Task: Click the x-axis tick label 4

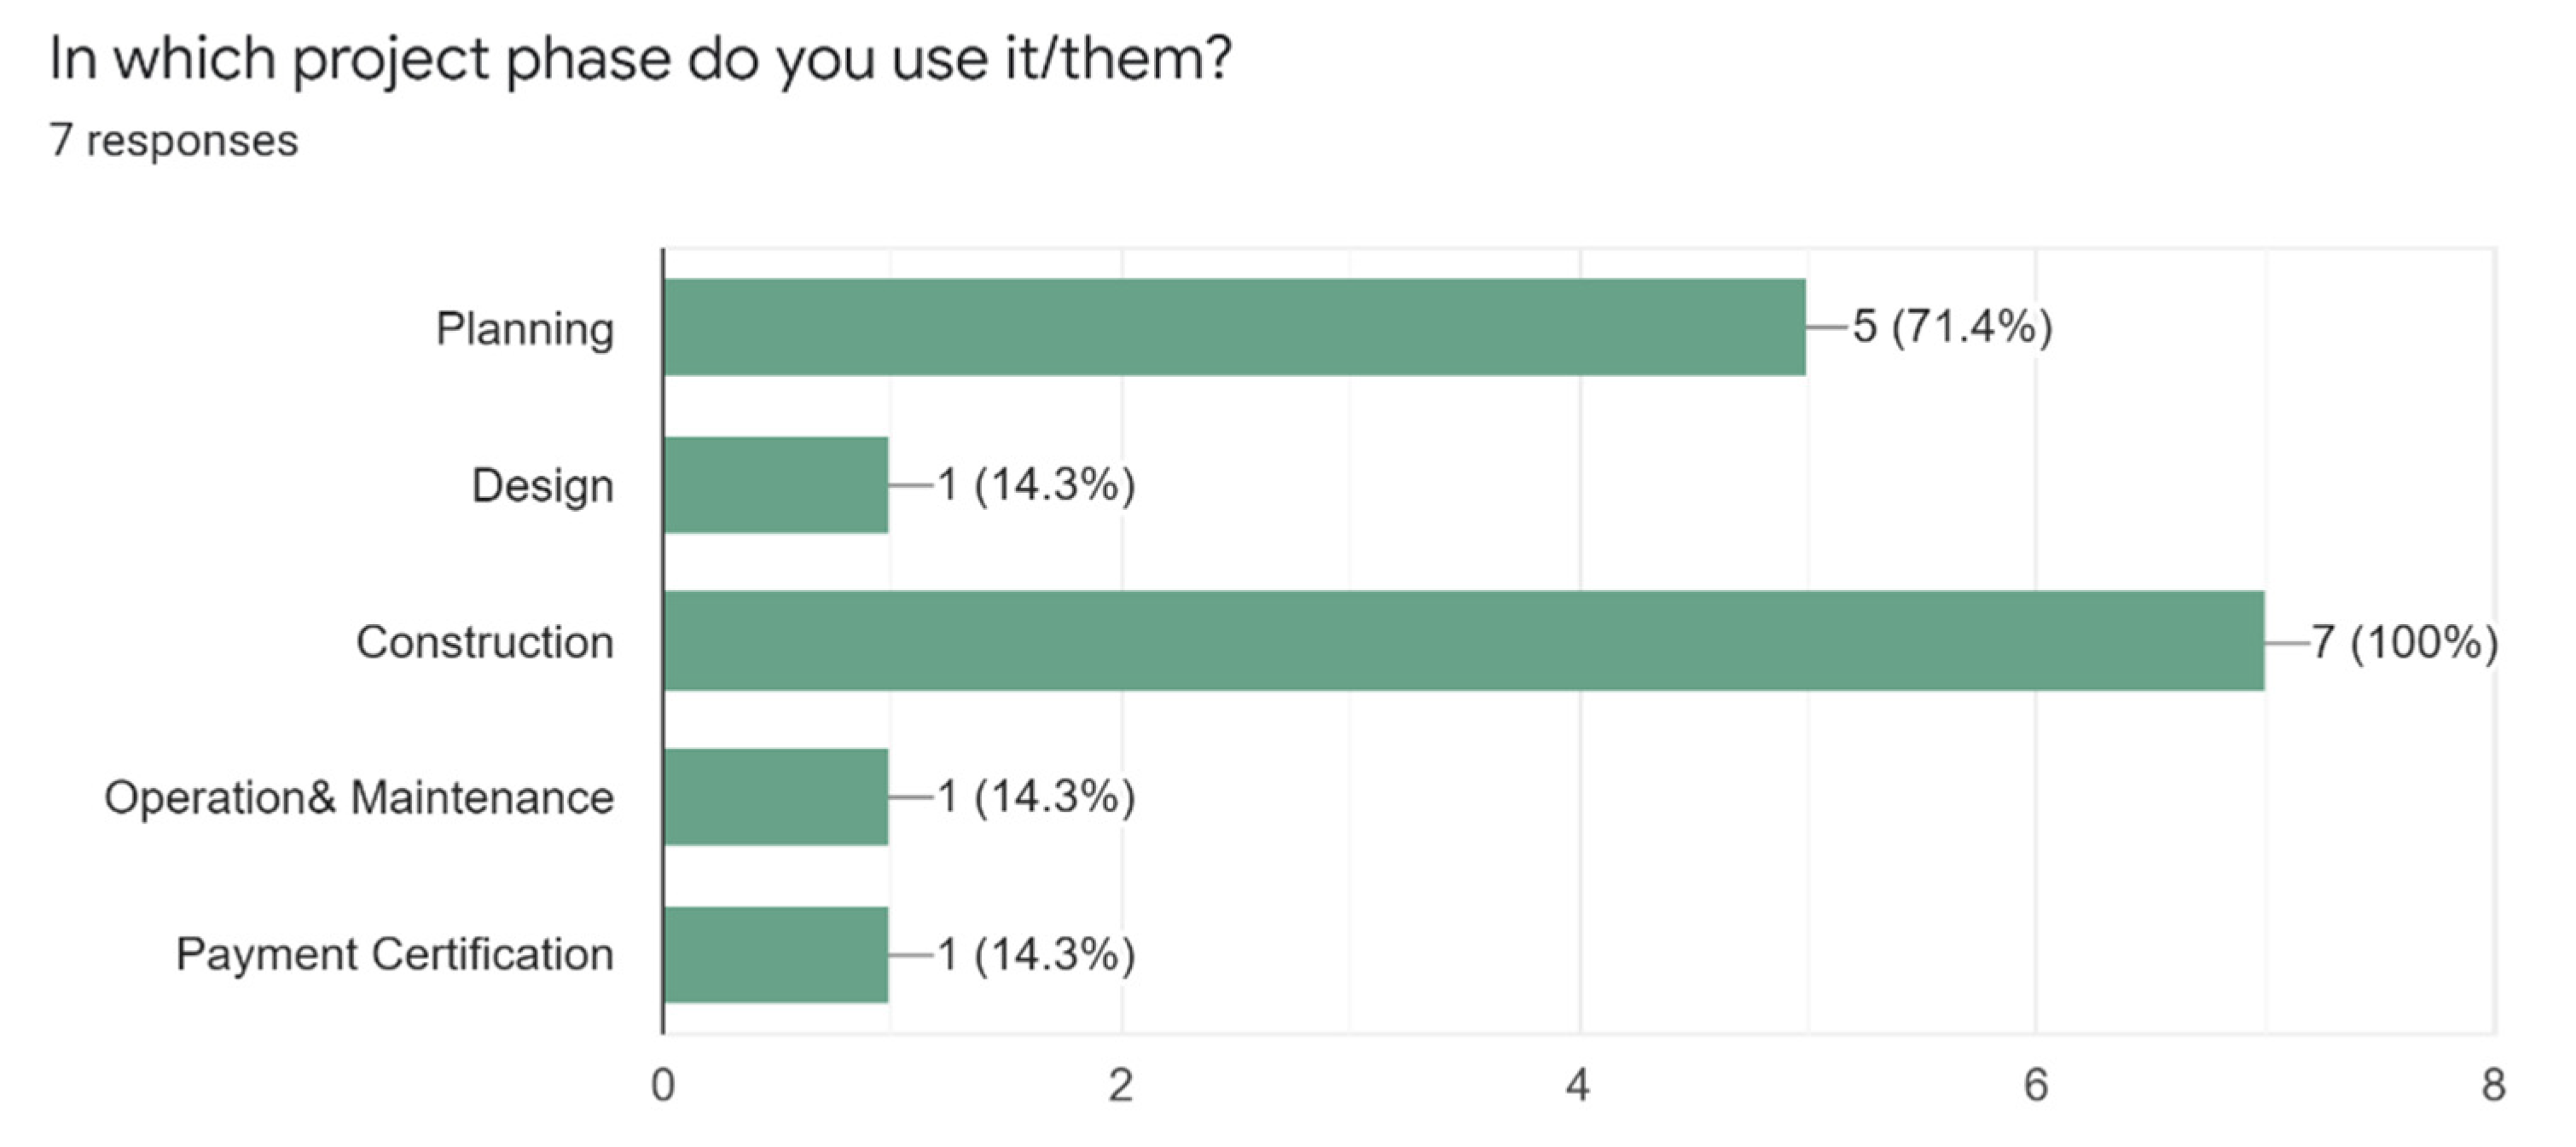Action: 1578,1085
